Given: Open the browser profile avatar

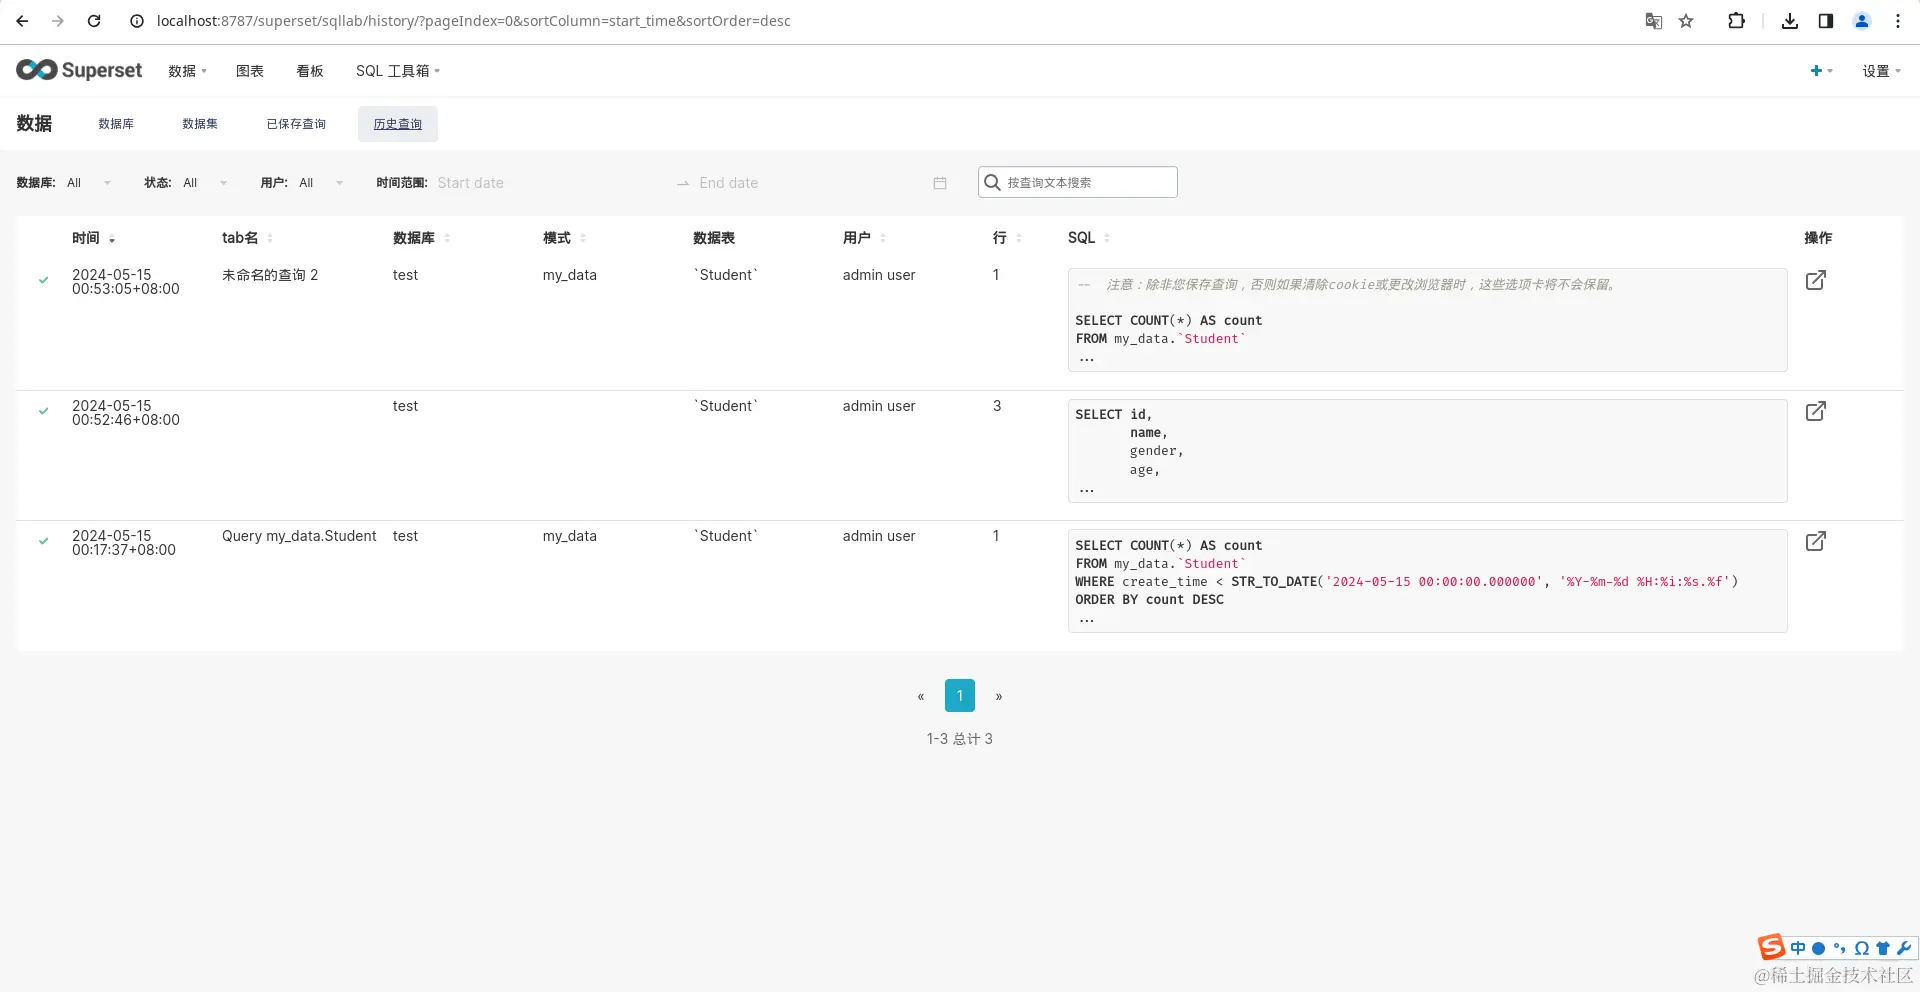Looking at the screenshot, I should (x=1862, y=21).
